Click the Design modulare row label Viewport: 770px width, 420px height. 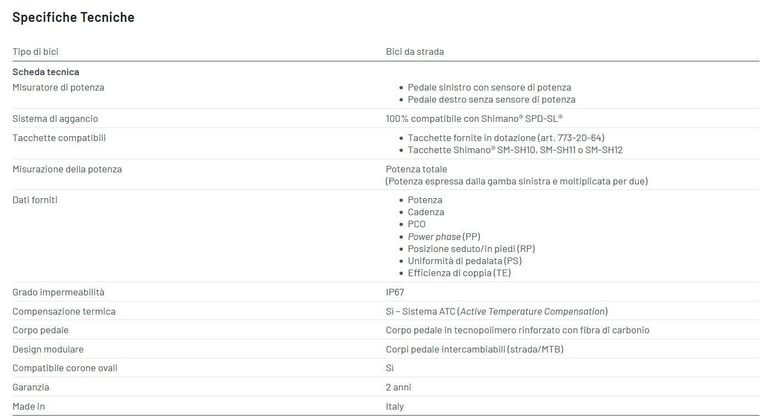tap(48, 349)
